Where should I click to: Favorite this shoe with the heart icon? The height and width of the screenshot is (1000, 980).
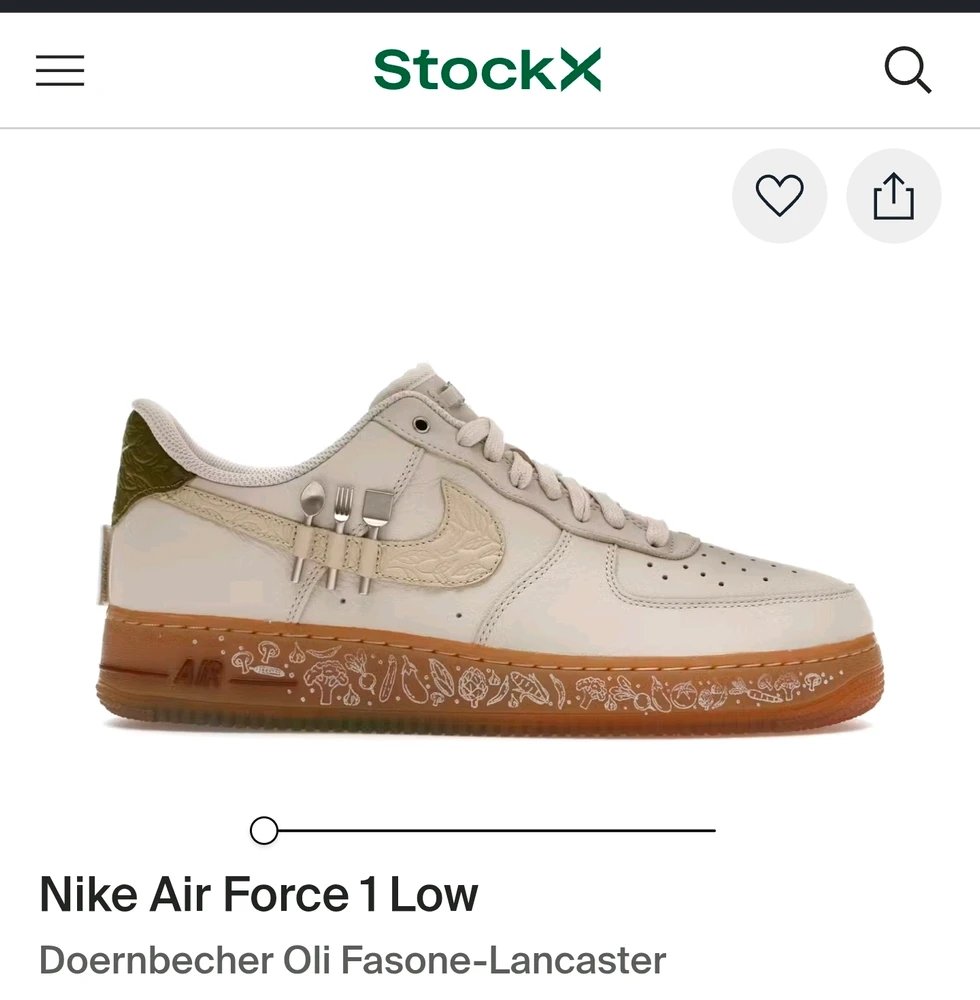[779, 196]
